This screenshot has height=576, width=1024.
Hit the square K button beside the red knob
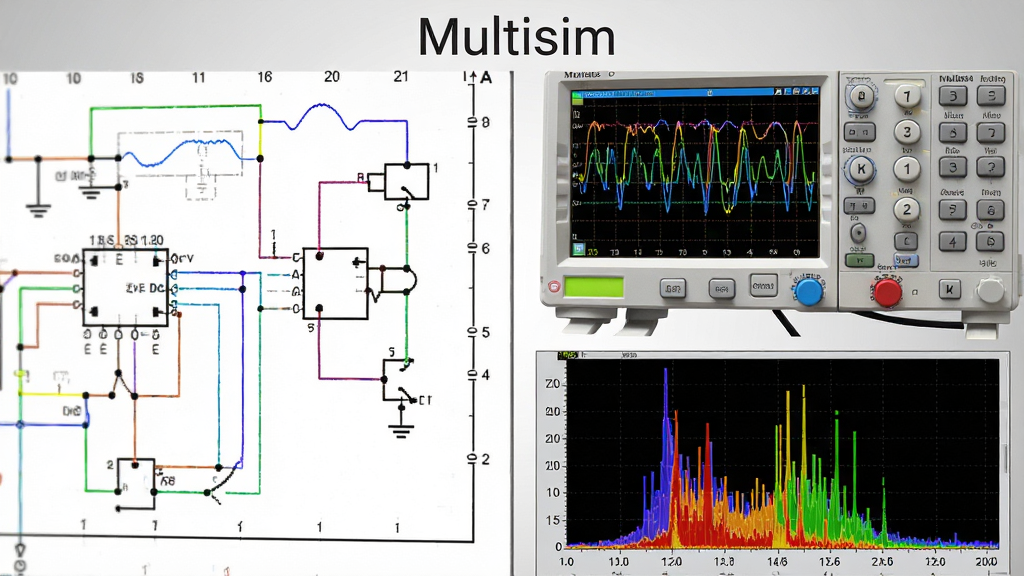950,289
